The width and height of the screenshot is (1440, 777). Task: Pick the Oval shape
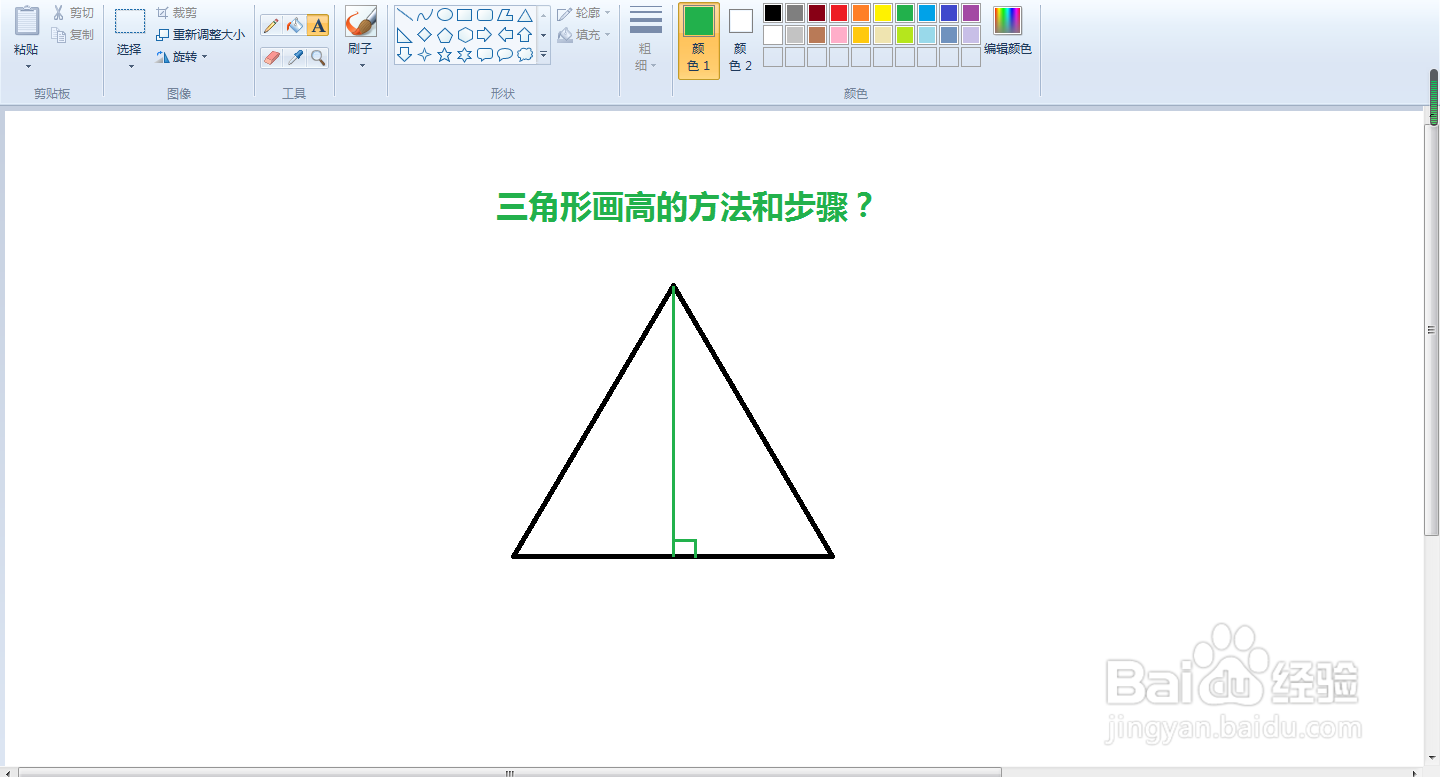pos(444,15)
